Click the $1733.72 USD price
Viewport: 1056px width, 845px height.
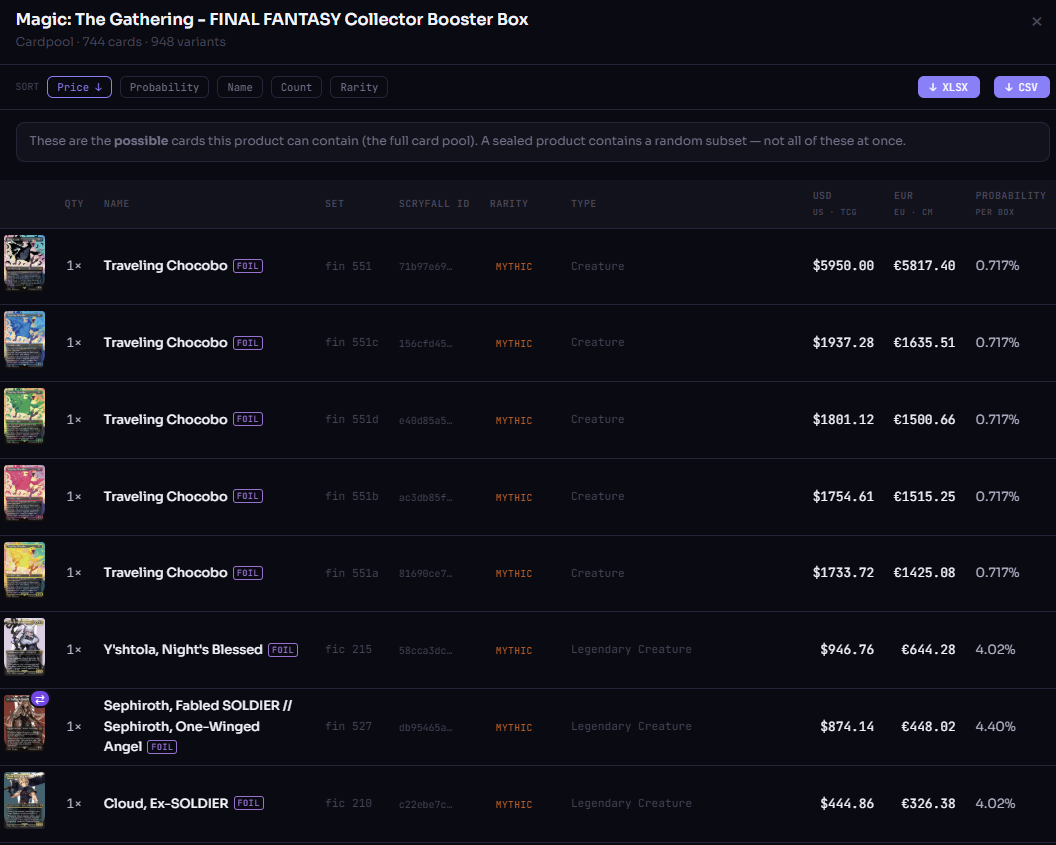tap(843, 573)
